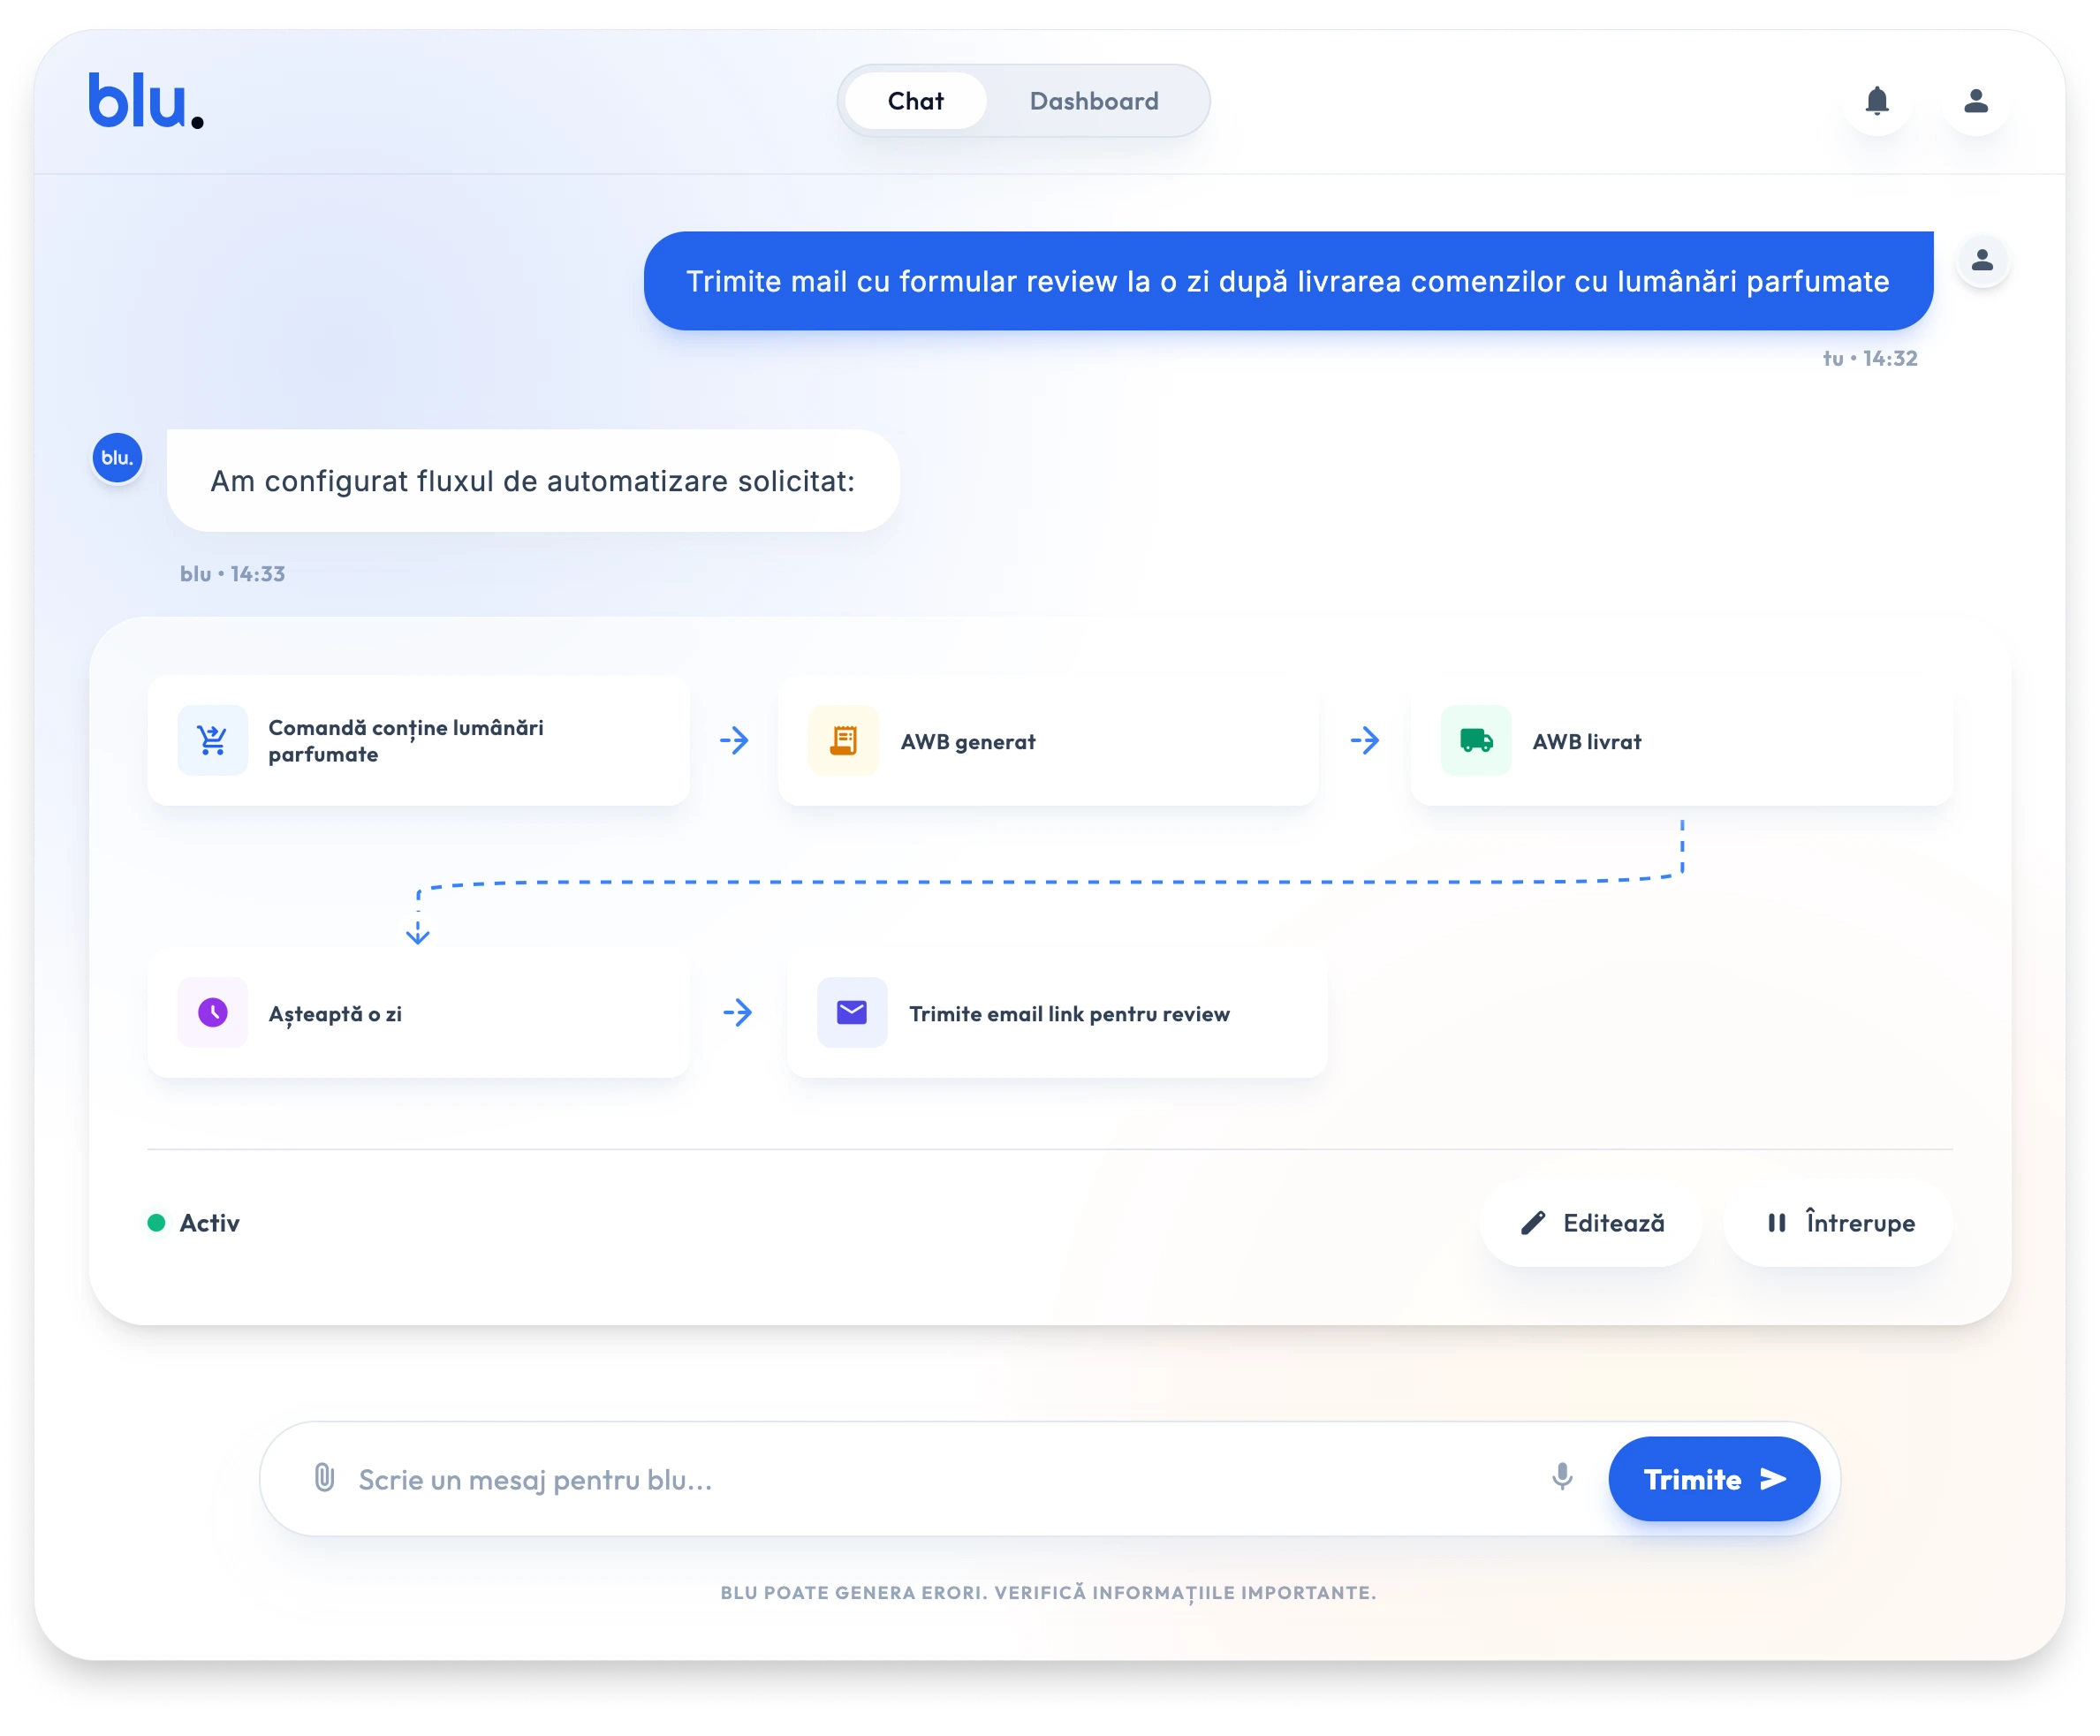Open notifications via the bell icon
Screen dimensions: 2100x1736
(1878, 100)
